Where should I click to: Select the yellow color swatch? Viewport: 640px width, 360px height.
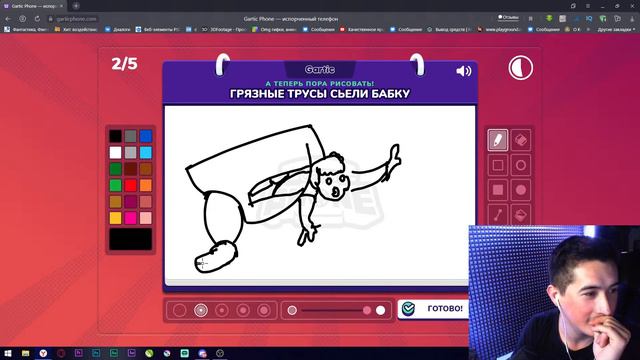tap(115, 218)
